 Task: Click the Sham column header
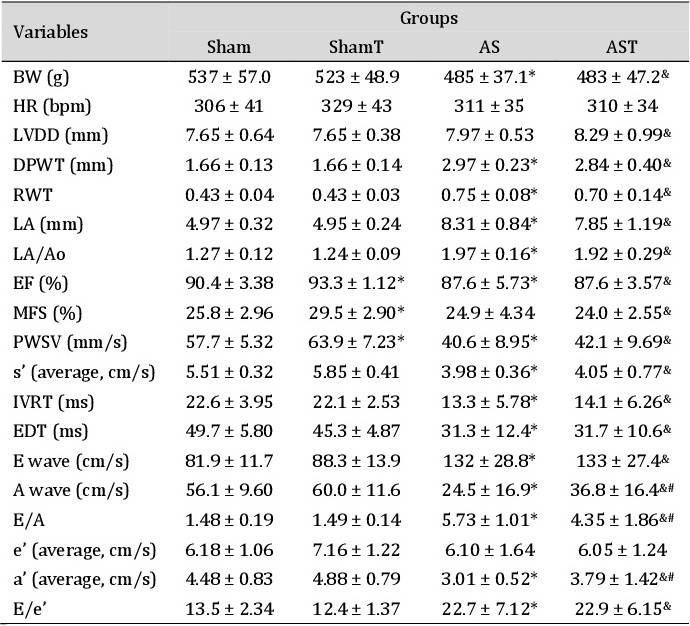point(229,47)
